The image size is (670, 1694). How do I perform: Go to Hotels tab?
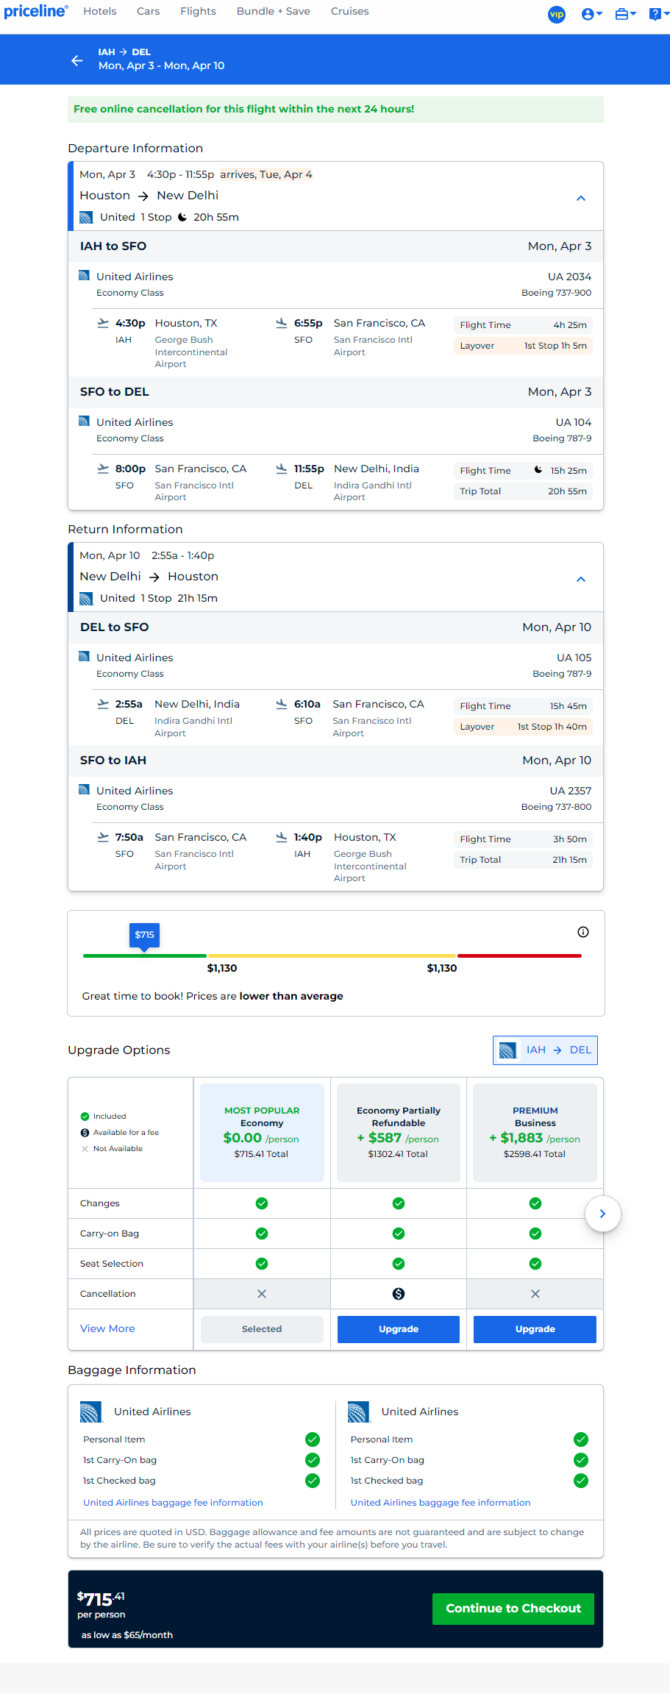pyautogui.click(x=100, y=11)
